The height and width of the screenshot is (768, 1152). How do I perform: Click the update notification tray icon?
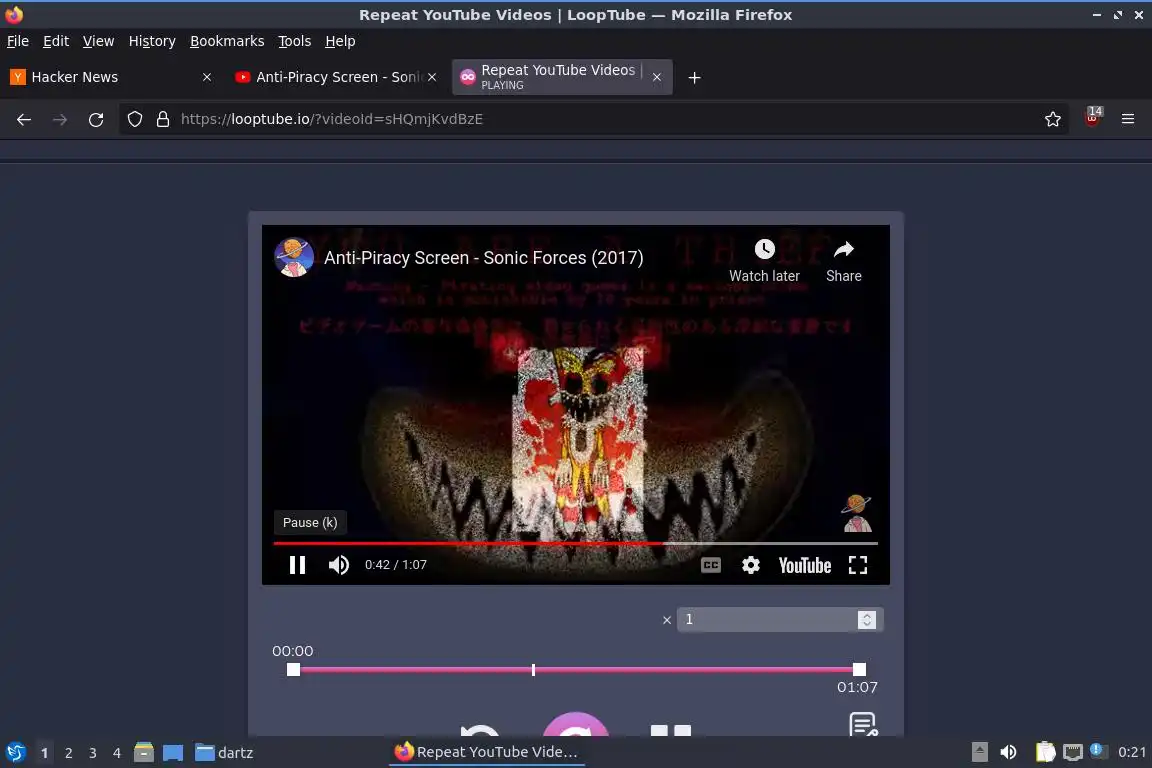tap(1096, 750)
